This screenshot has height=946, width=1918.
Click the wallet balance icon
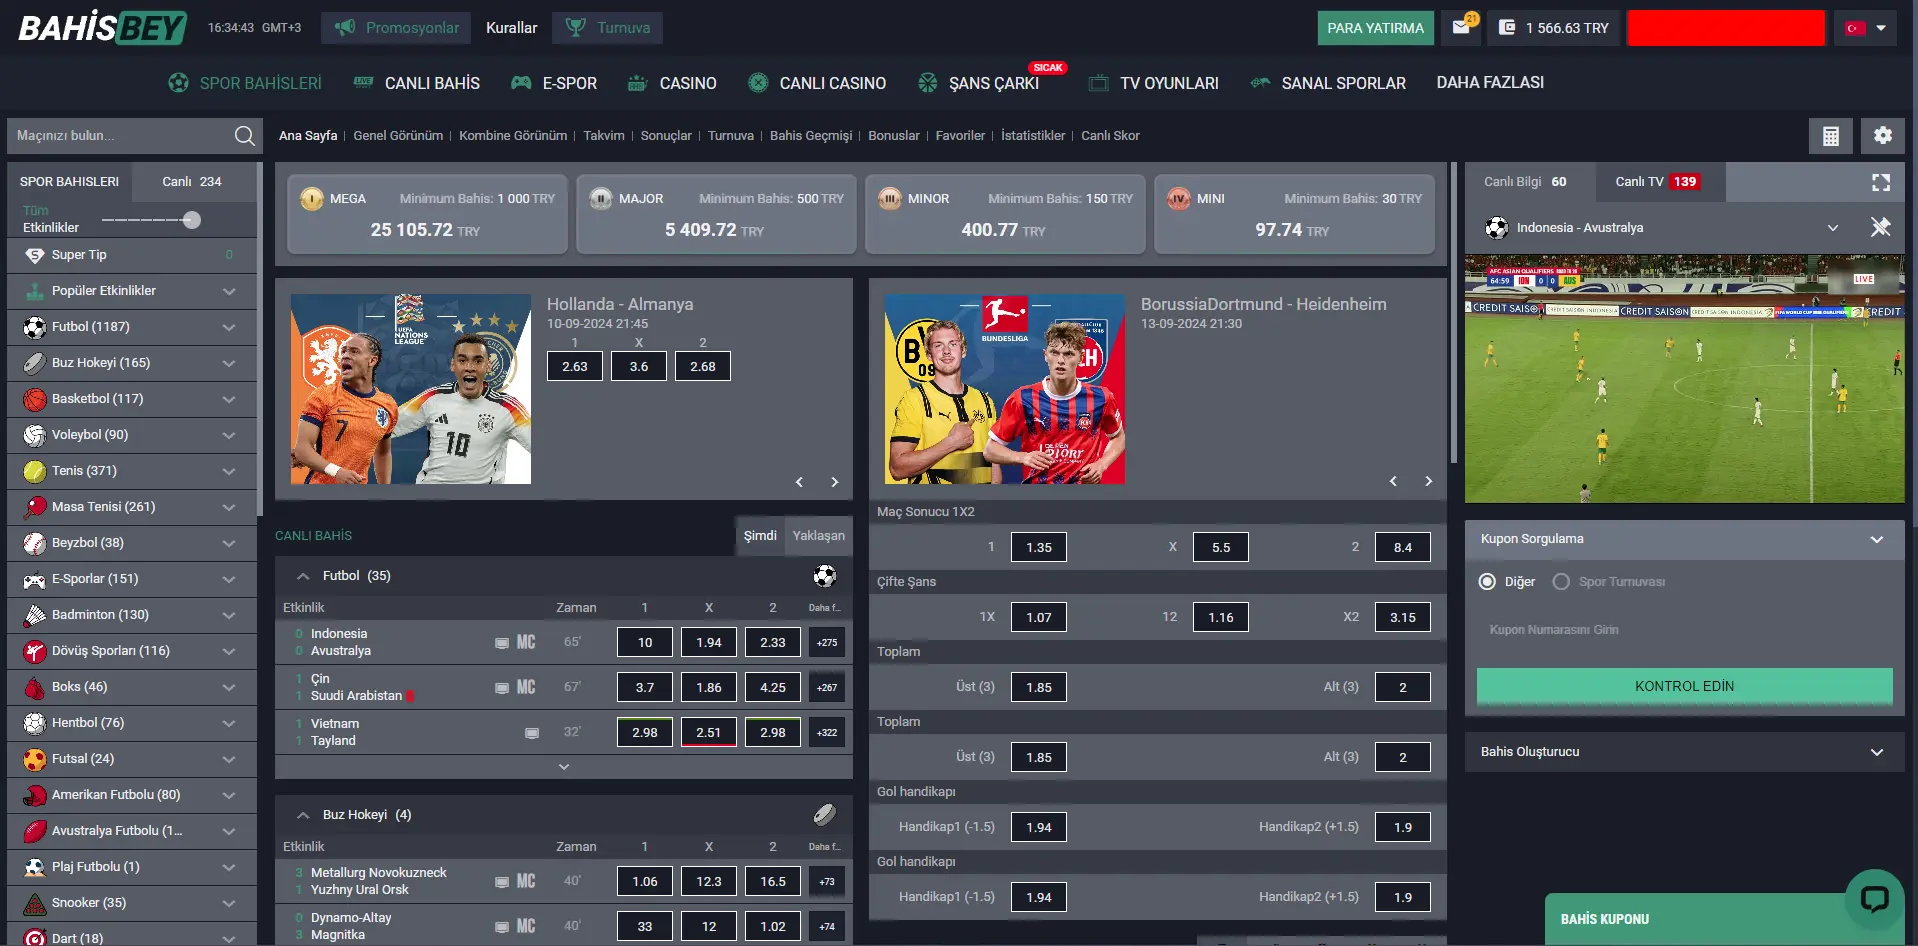pos(1507,28)
